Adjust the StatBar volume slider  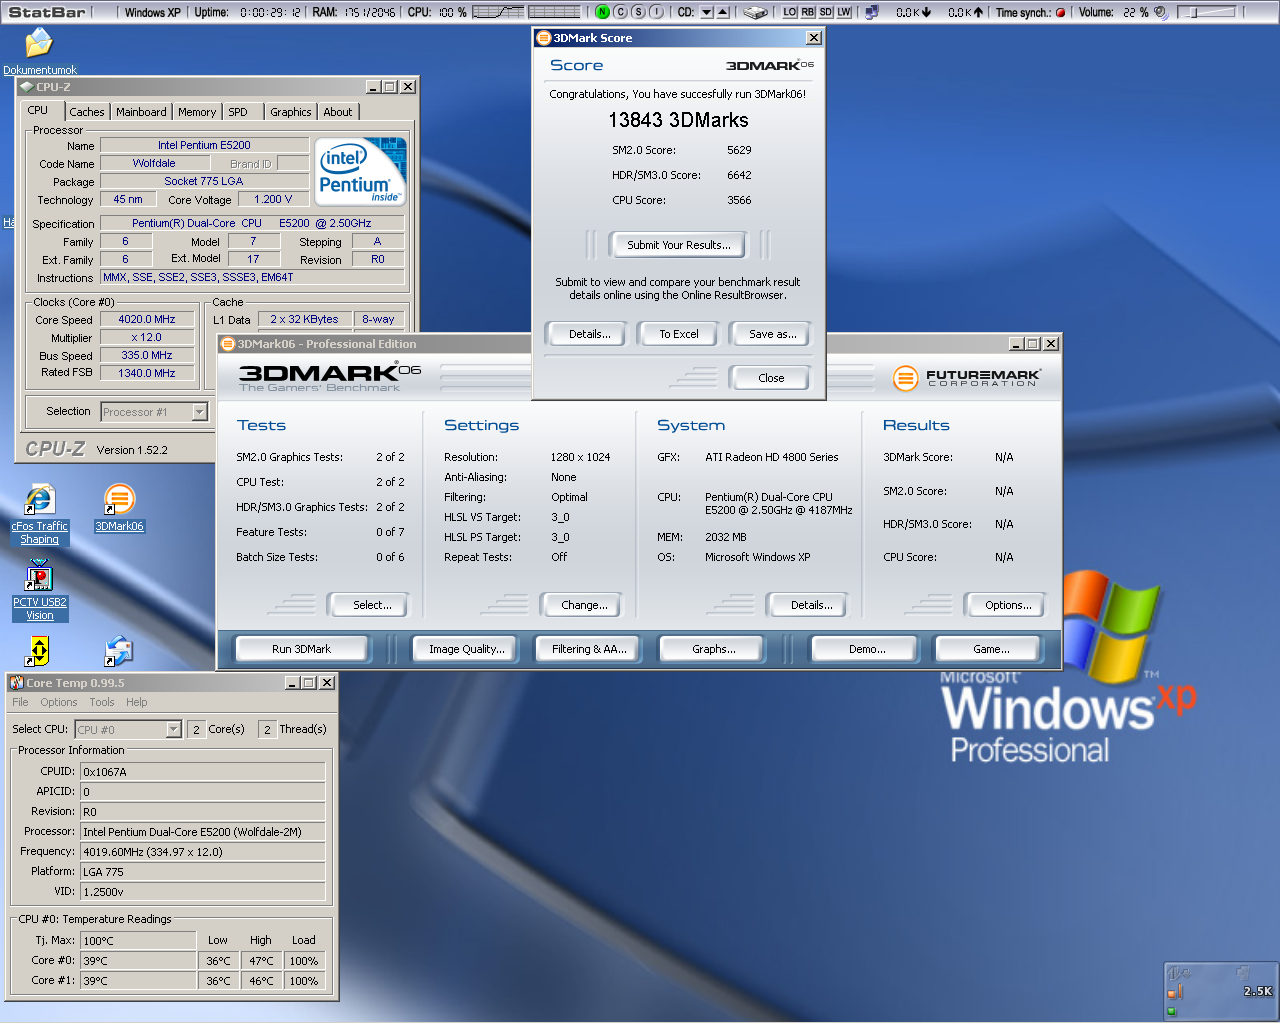coord(1207,12)
